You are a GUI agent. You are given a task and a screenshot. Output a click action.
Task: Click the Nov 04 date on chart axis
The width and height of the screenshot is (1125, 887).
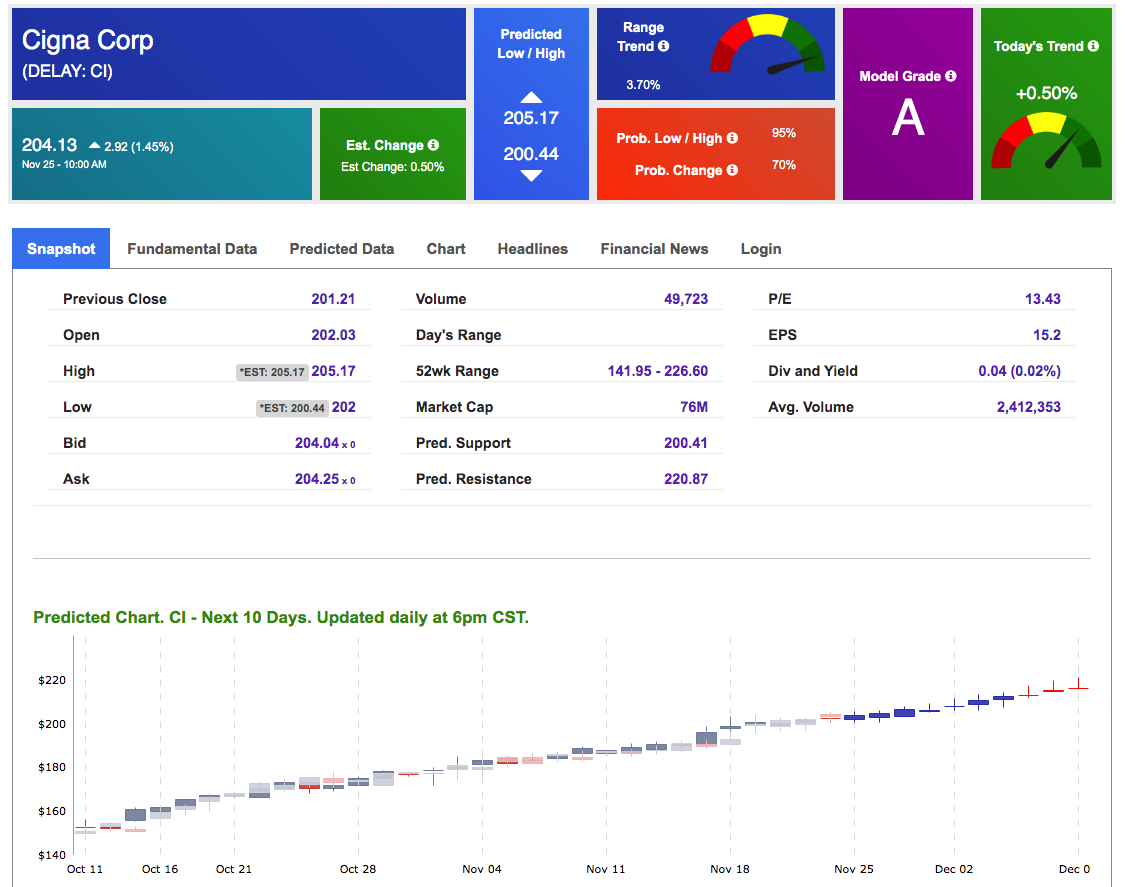(481, 869)
